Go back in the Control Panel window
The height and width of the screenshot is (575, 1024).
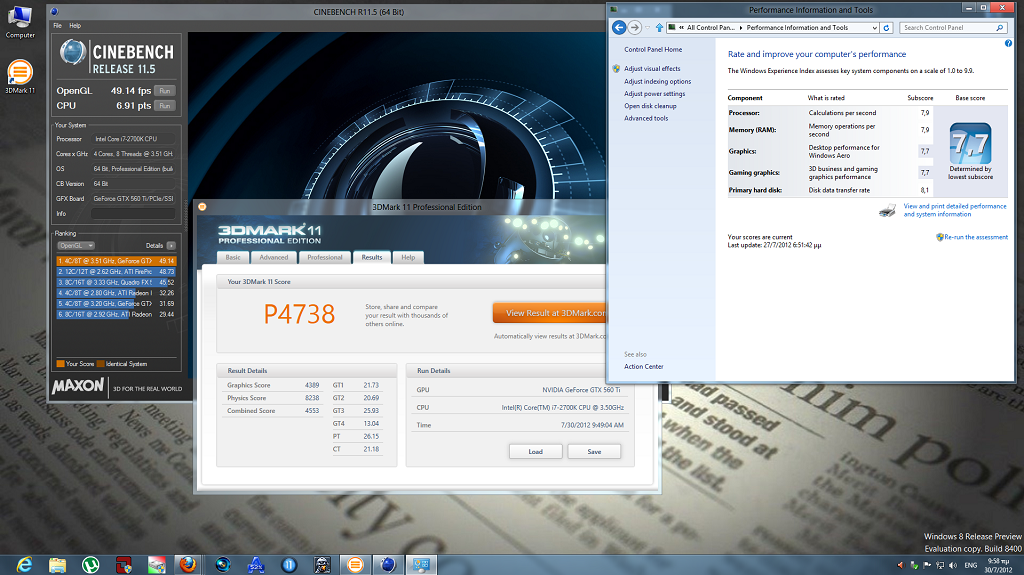[619, 27]
